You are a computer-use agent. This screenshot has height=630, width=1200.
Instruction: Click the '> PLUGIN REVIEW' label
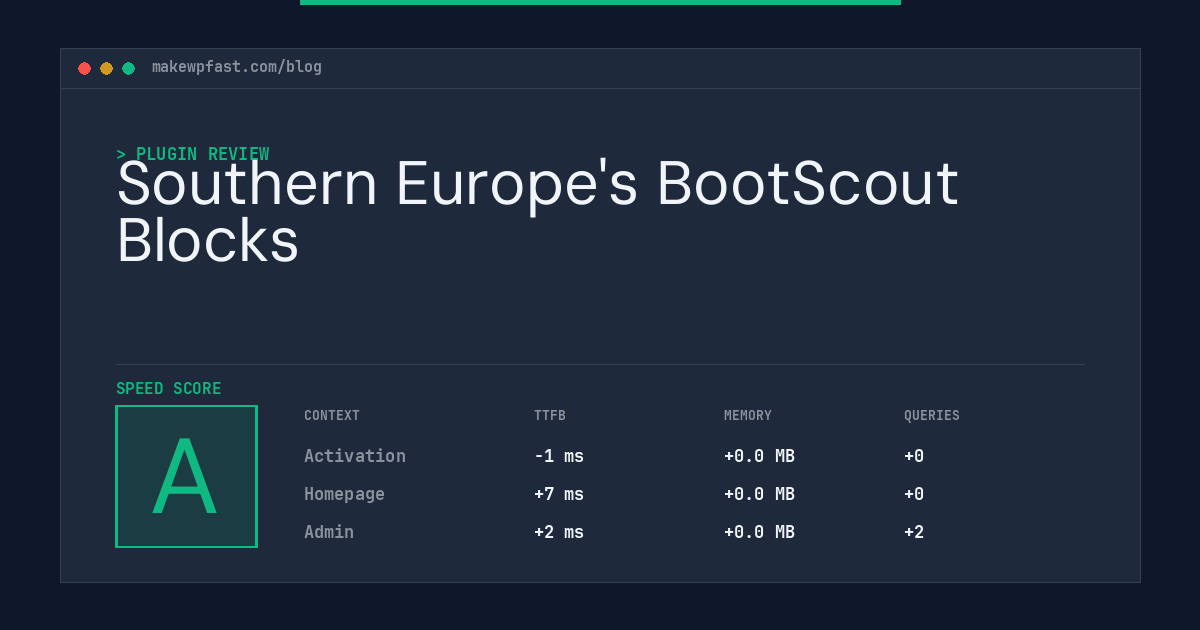tap(193, 154)
